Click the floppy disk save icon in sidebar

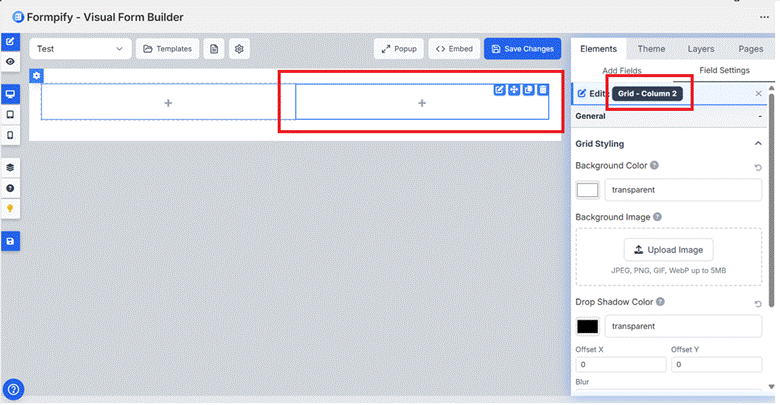10,241
